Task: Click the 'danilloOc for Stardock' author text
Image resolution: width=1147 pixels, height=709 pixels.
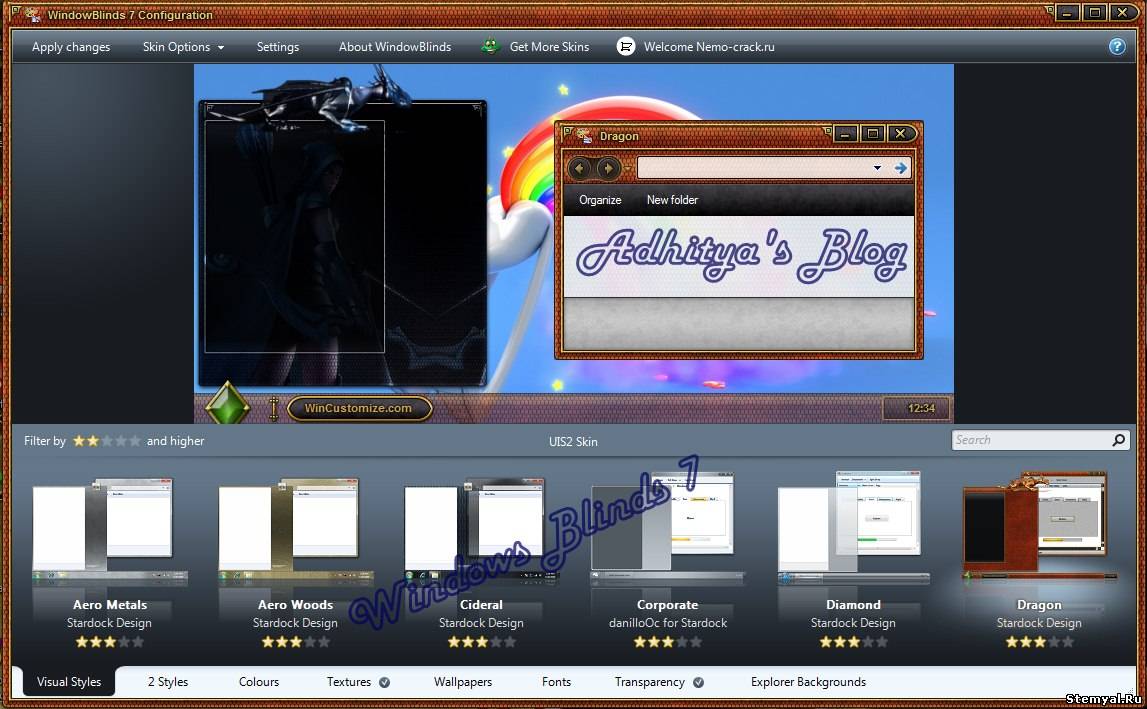Action: pos(668,623)
